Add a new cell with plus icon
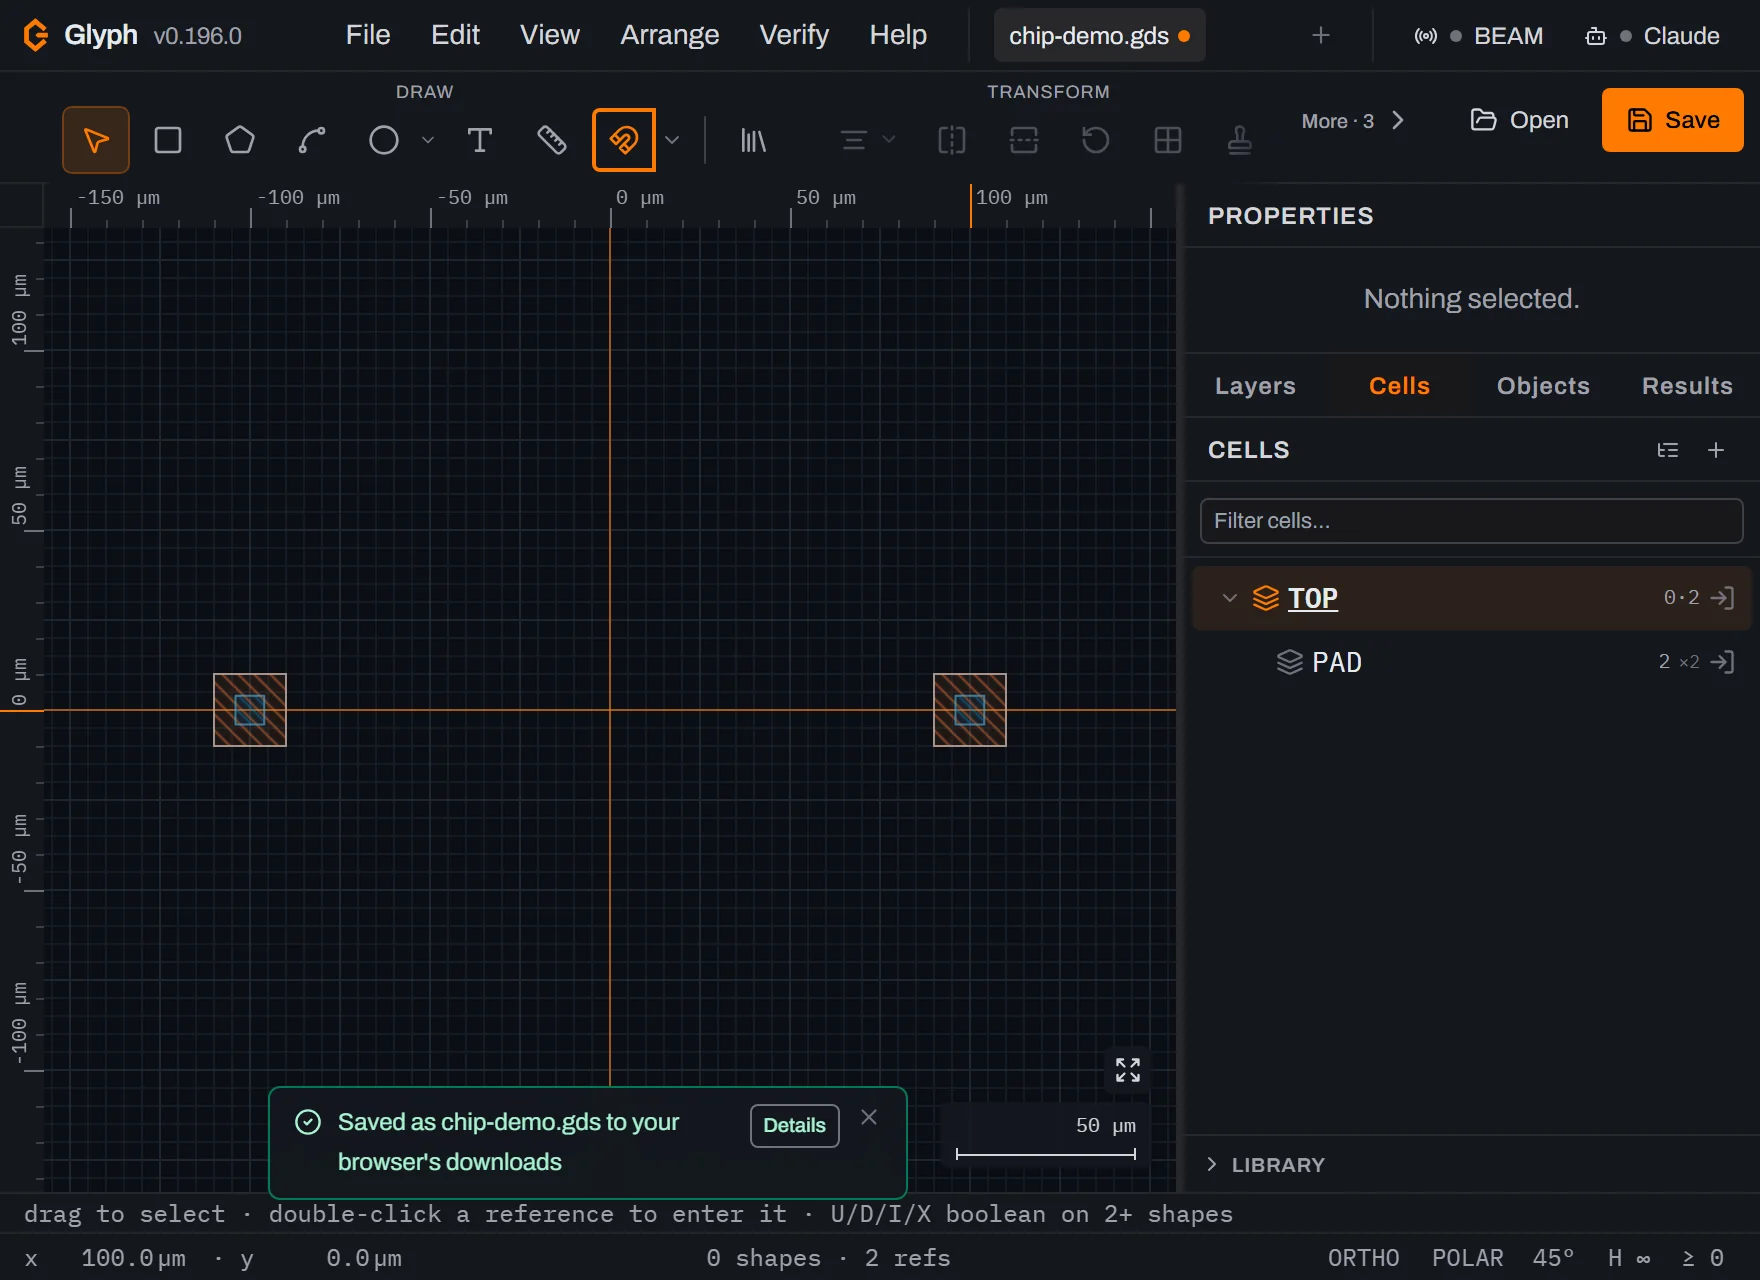1760x1280 pixels. pyautogui.click(x=1716, y=450)
